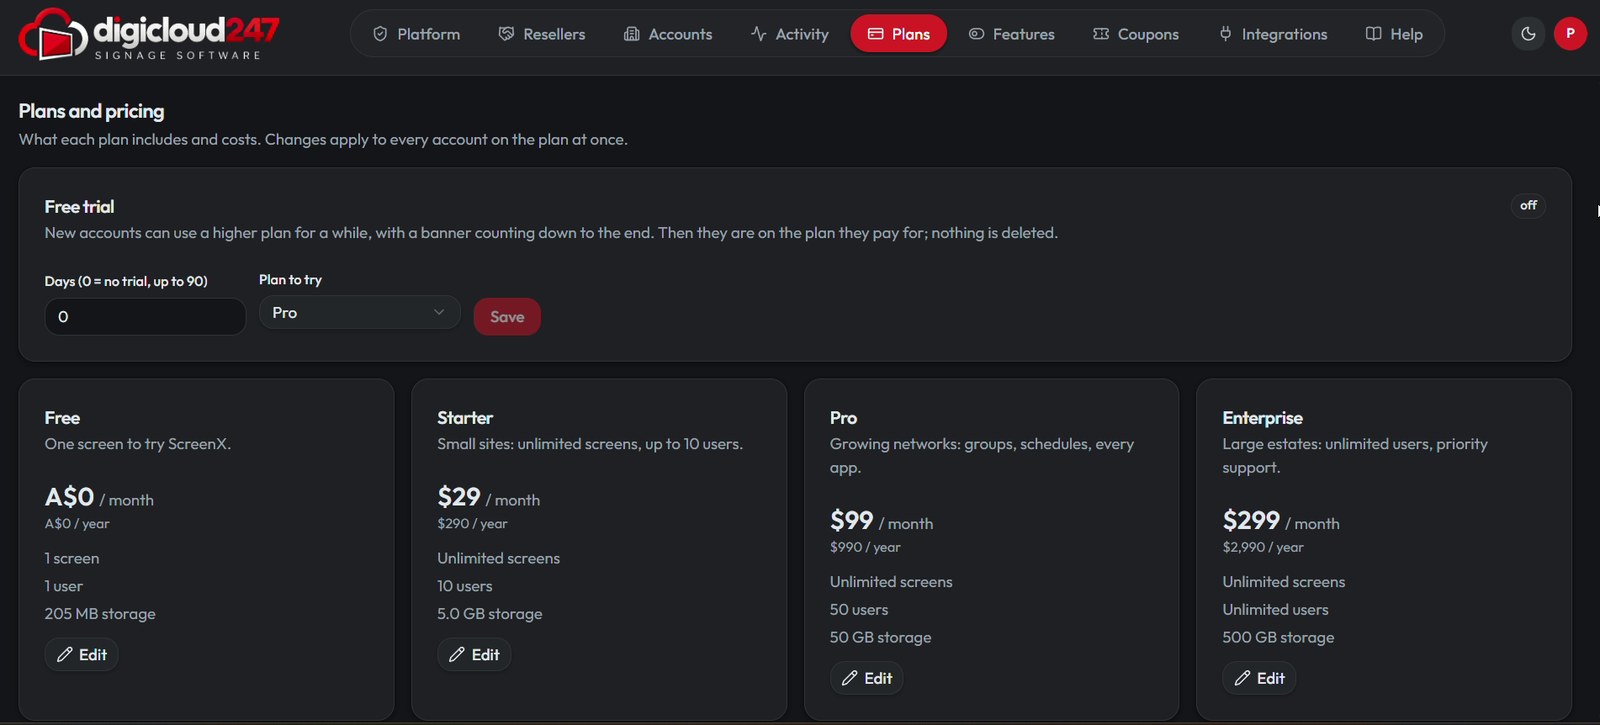Click the $29 / month price
The width and height of the screenshot is (1600, 725).
(x=488, y=497)
